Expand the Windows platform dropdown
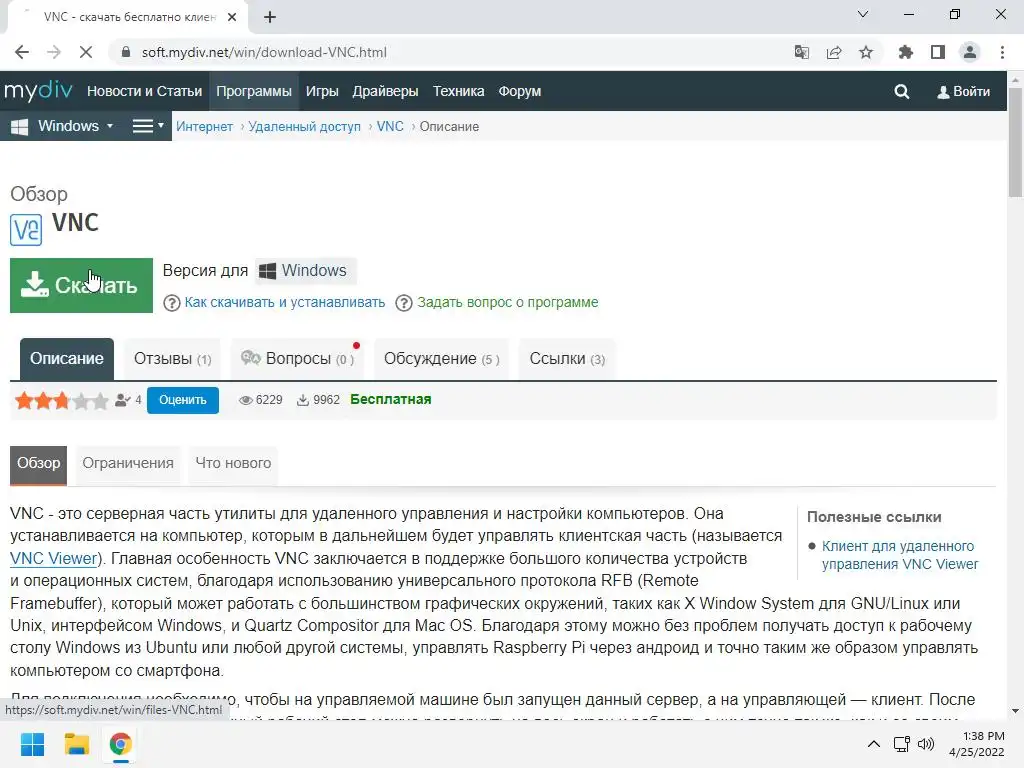Image resolution: width=1024 pixels, height=768 pixels. (63, 126)
